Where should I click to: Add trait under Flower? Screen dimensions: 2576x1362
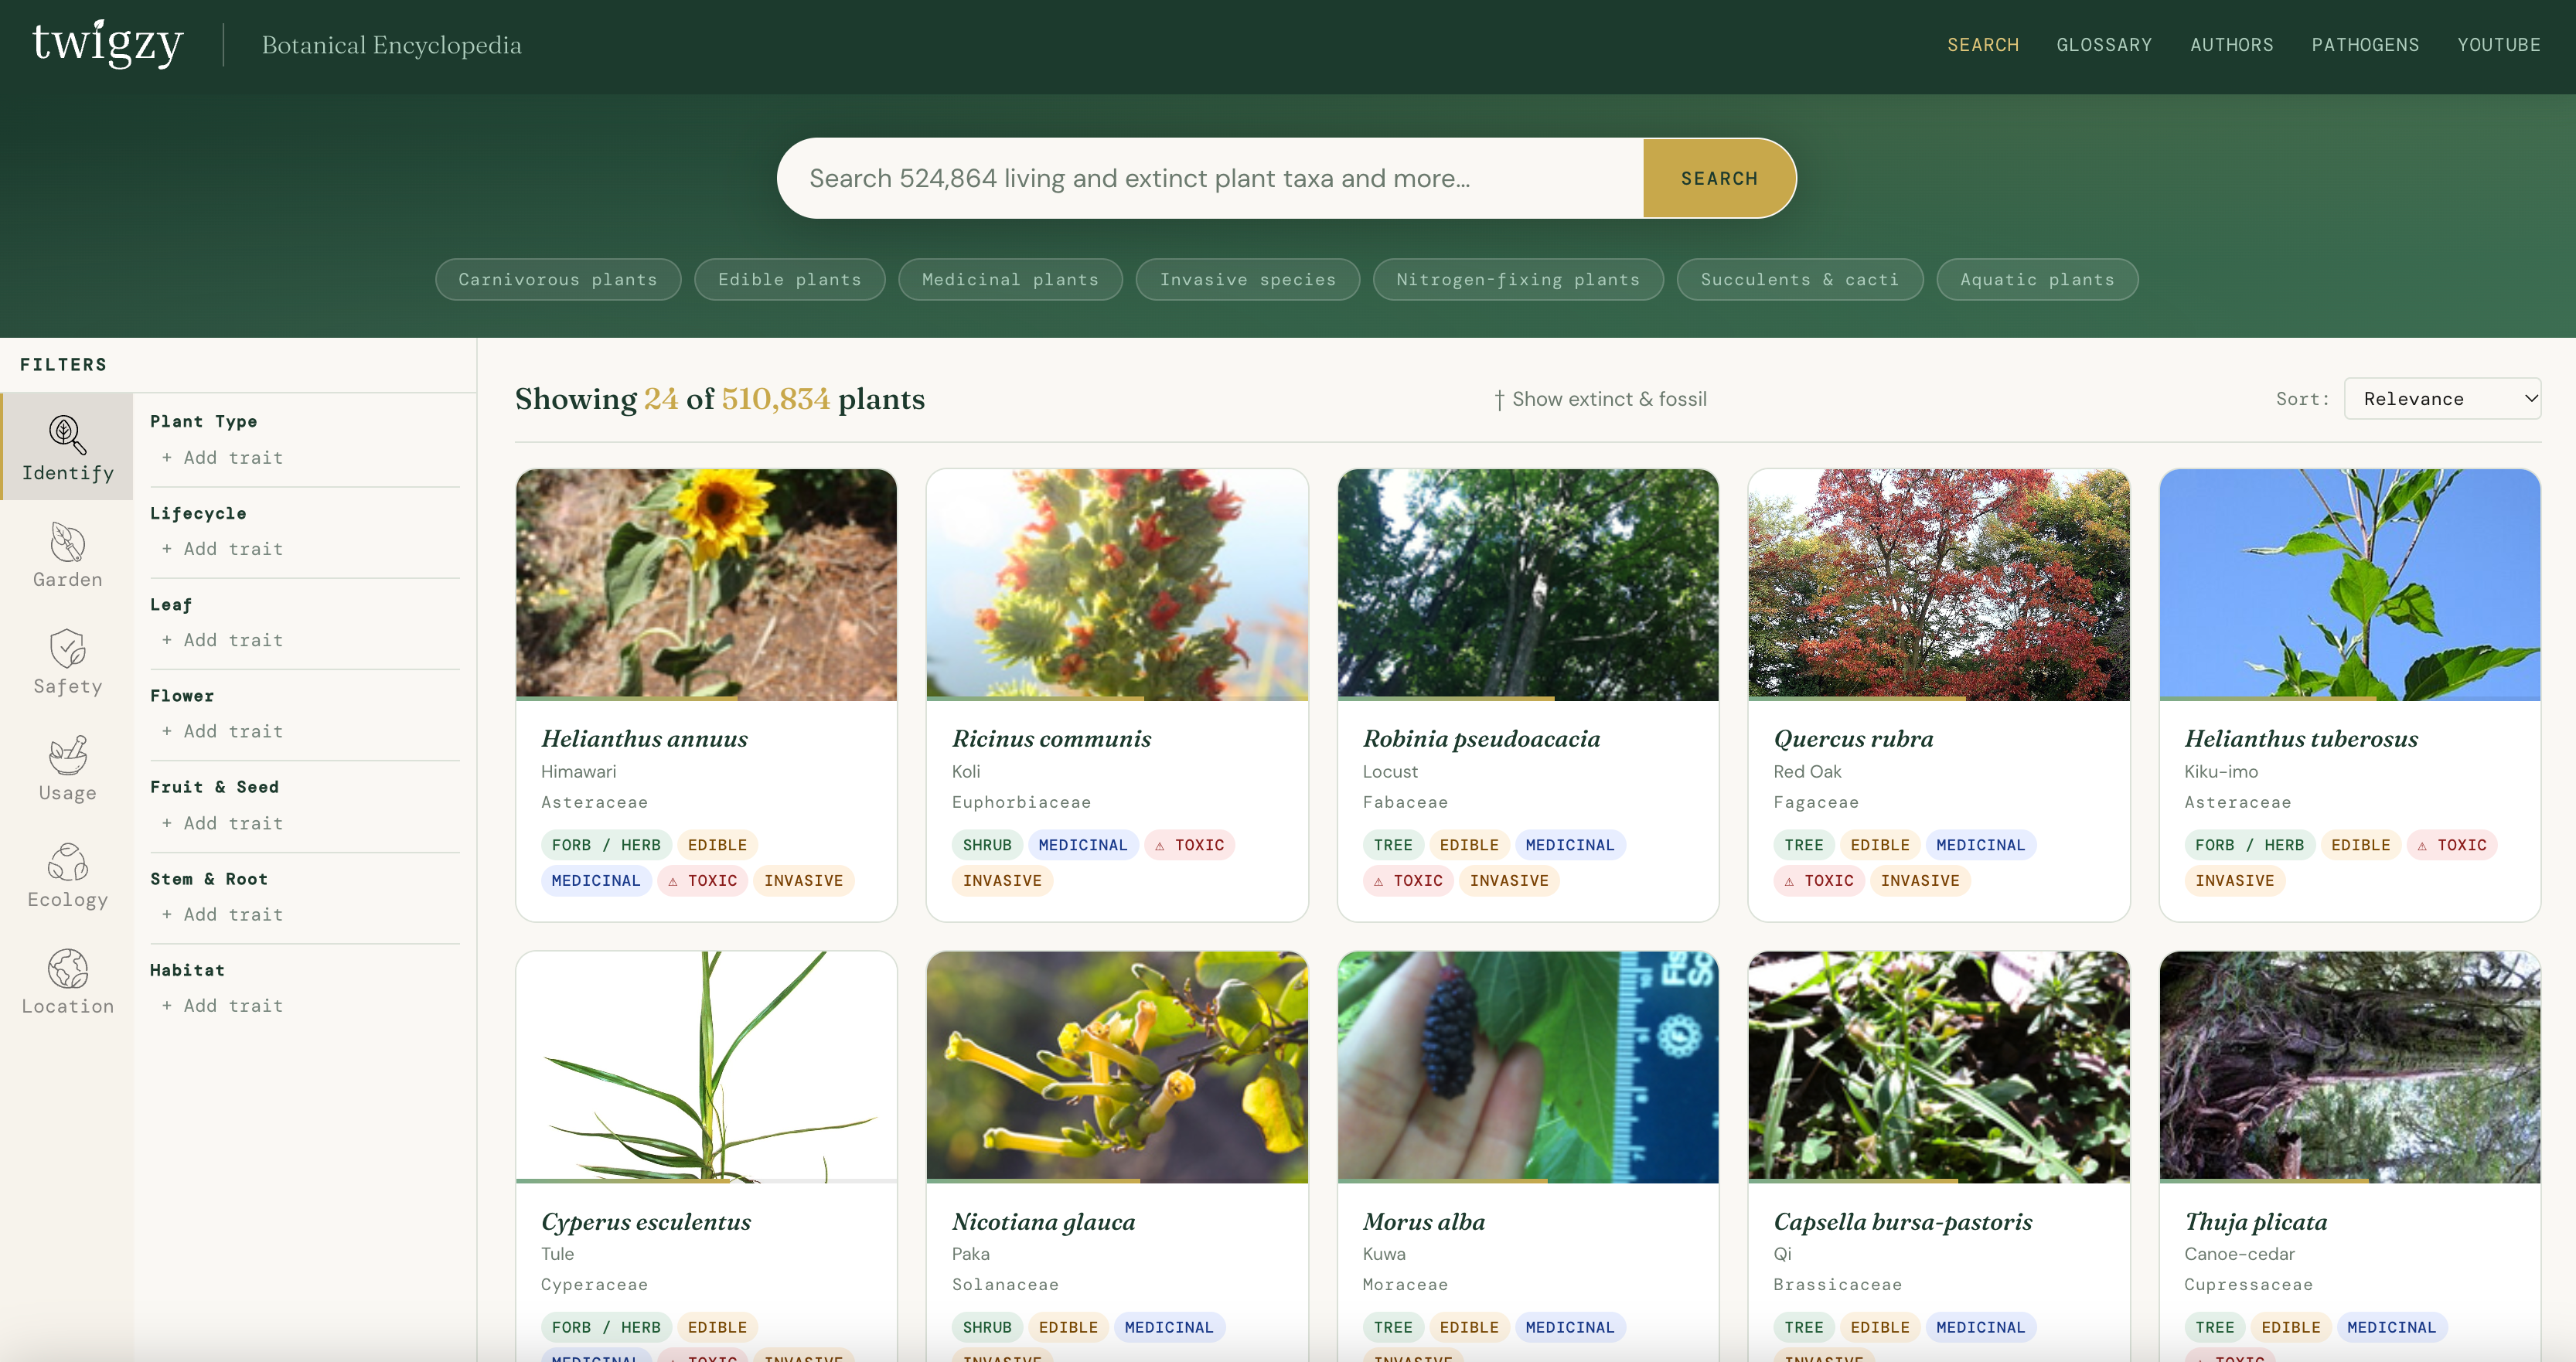(x=222, y=732)
